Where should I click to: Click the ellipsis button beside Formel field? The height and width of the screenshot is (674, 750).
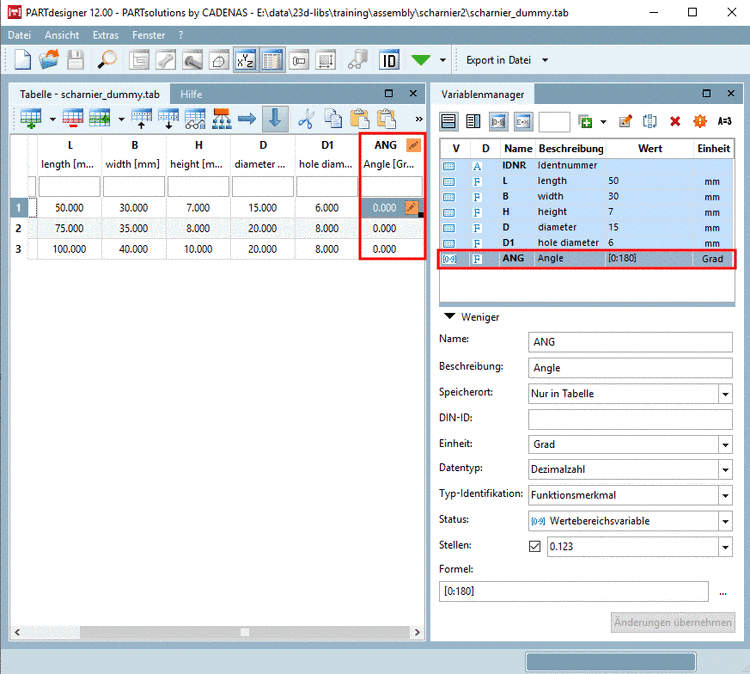pos(723,593)
